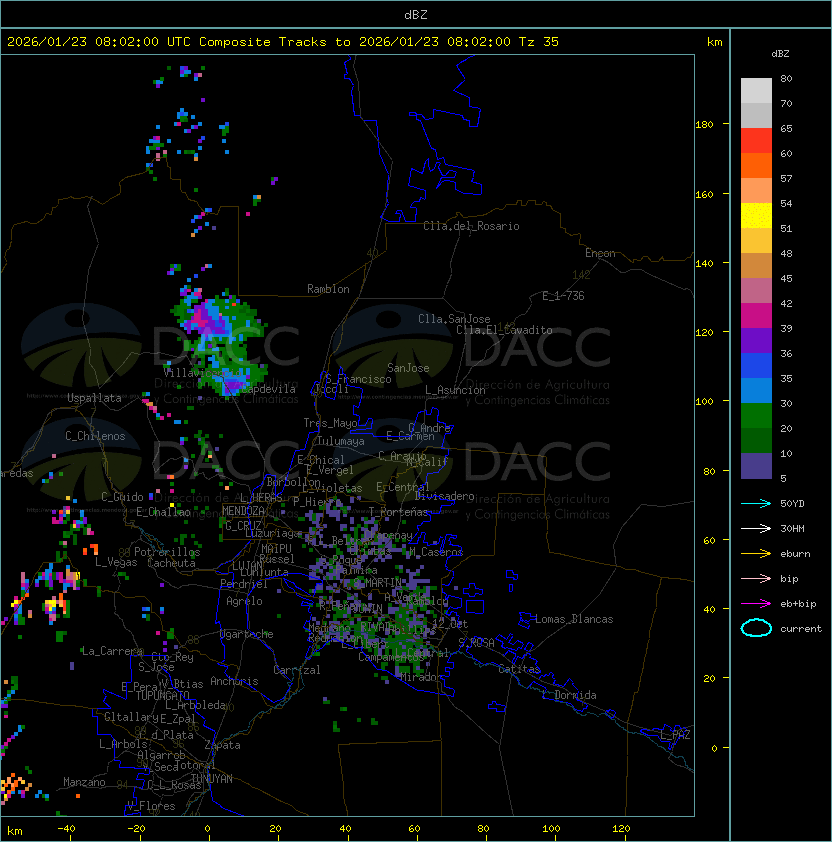Click the 'Agrelo' place label

pyautogui.click(x=244, y=601)
